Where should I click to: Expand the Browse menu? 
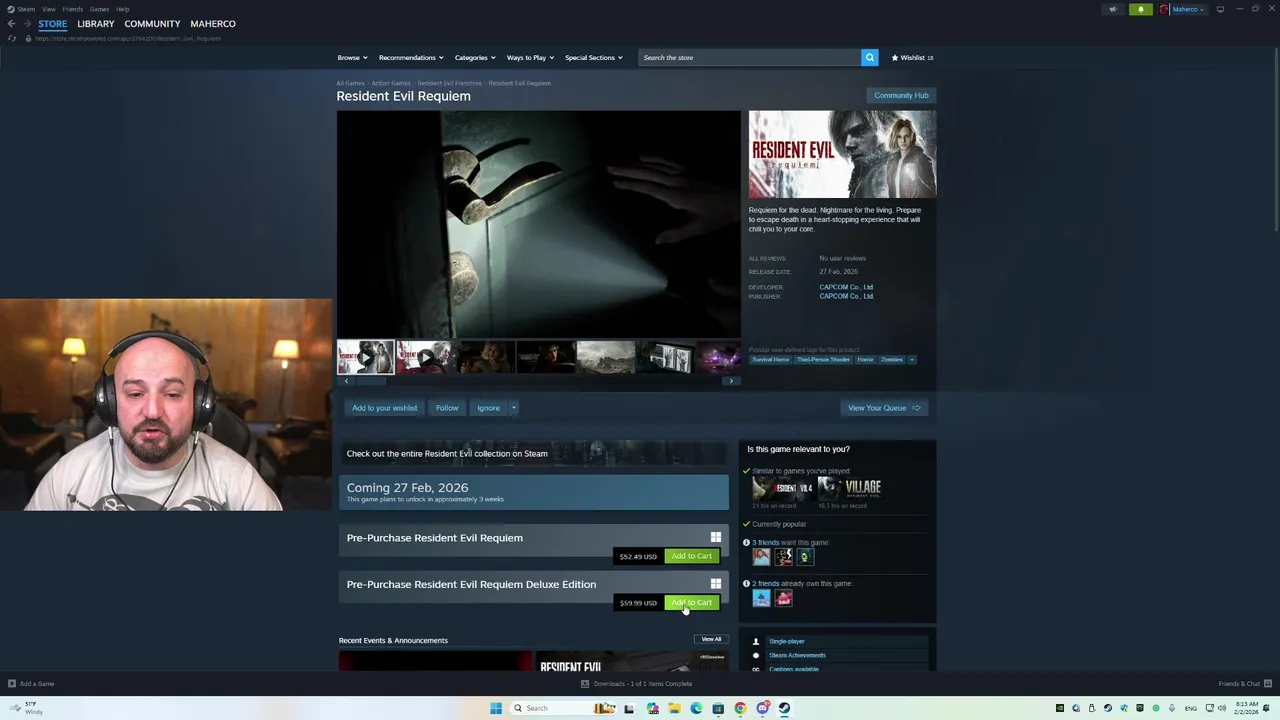tap(352, 57)
